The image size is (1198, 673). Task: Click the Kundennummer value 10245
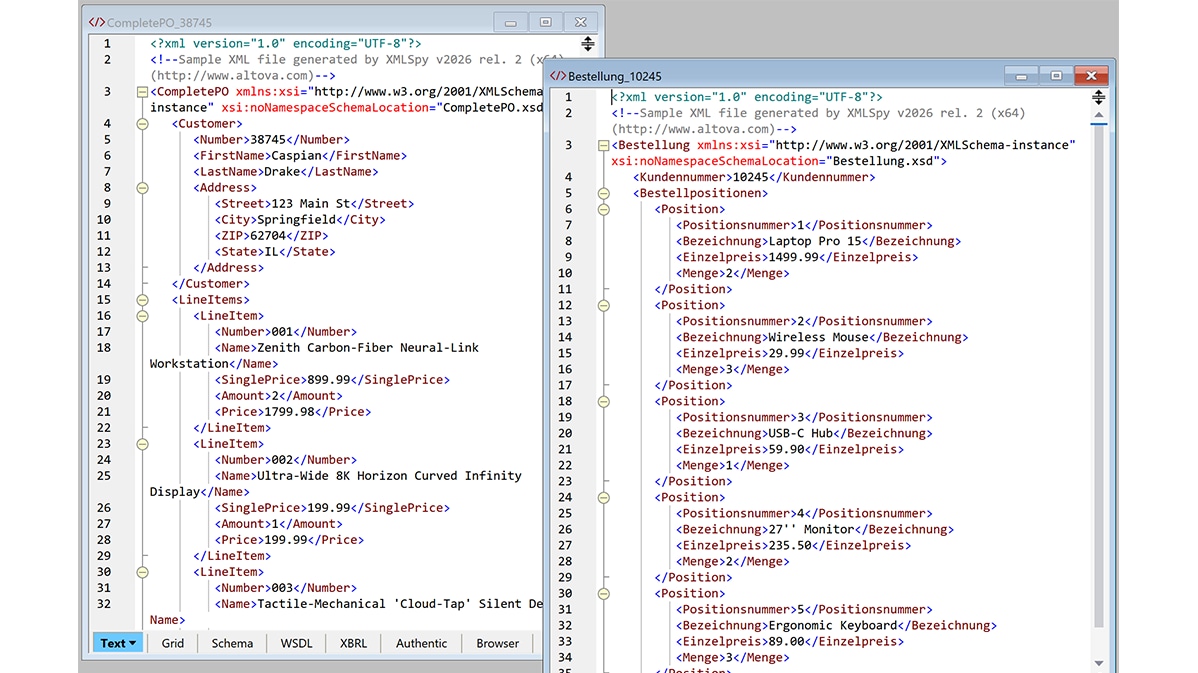click(750, 177)
